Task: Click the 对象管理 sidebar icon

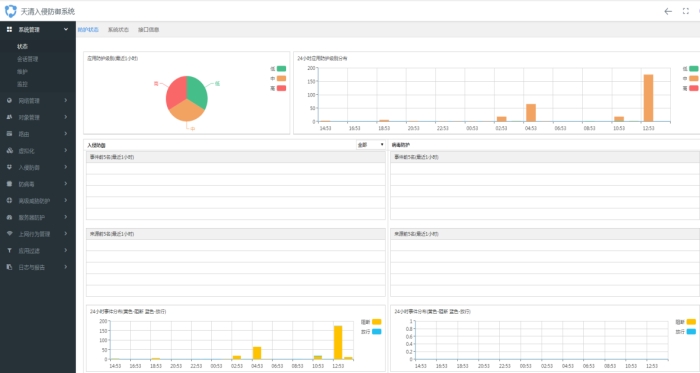Action: pos(9,117)
